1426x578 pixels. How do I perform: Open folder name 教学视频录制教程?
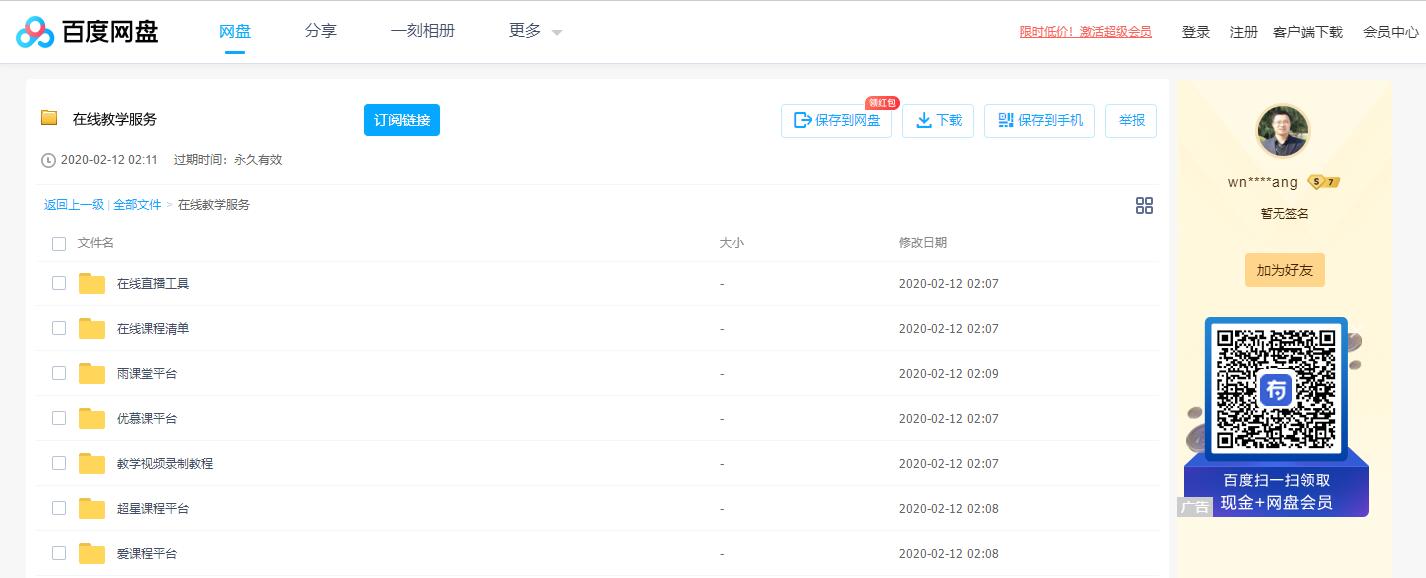pos(165,464)
